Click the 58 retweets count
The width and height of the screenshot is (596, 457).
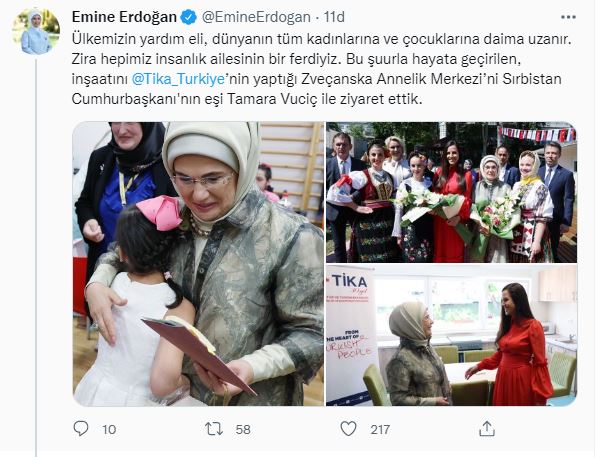pyautogui.click(x=243, y=429)
